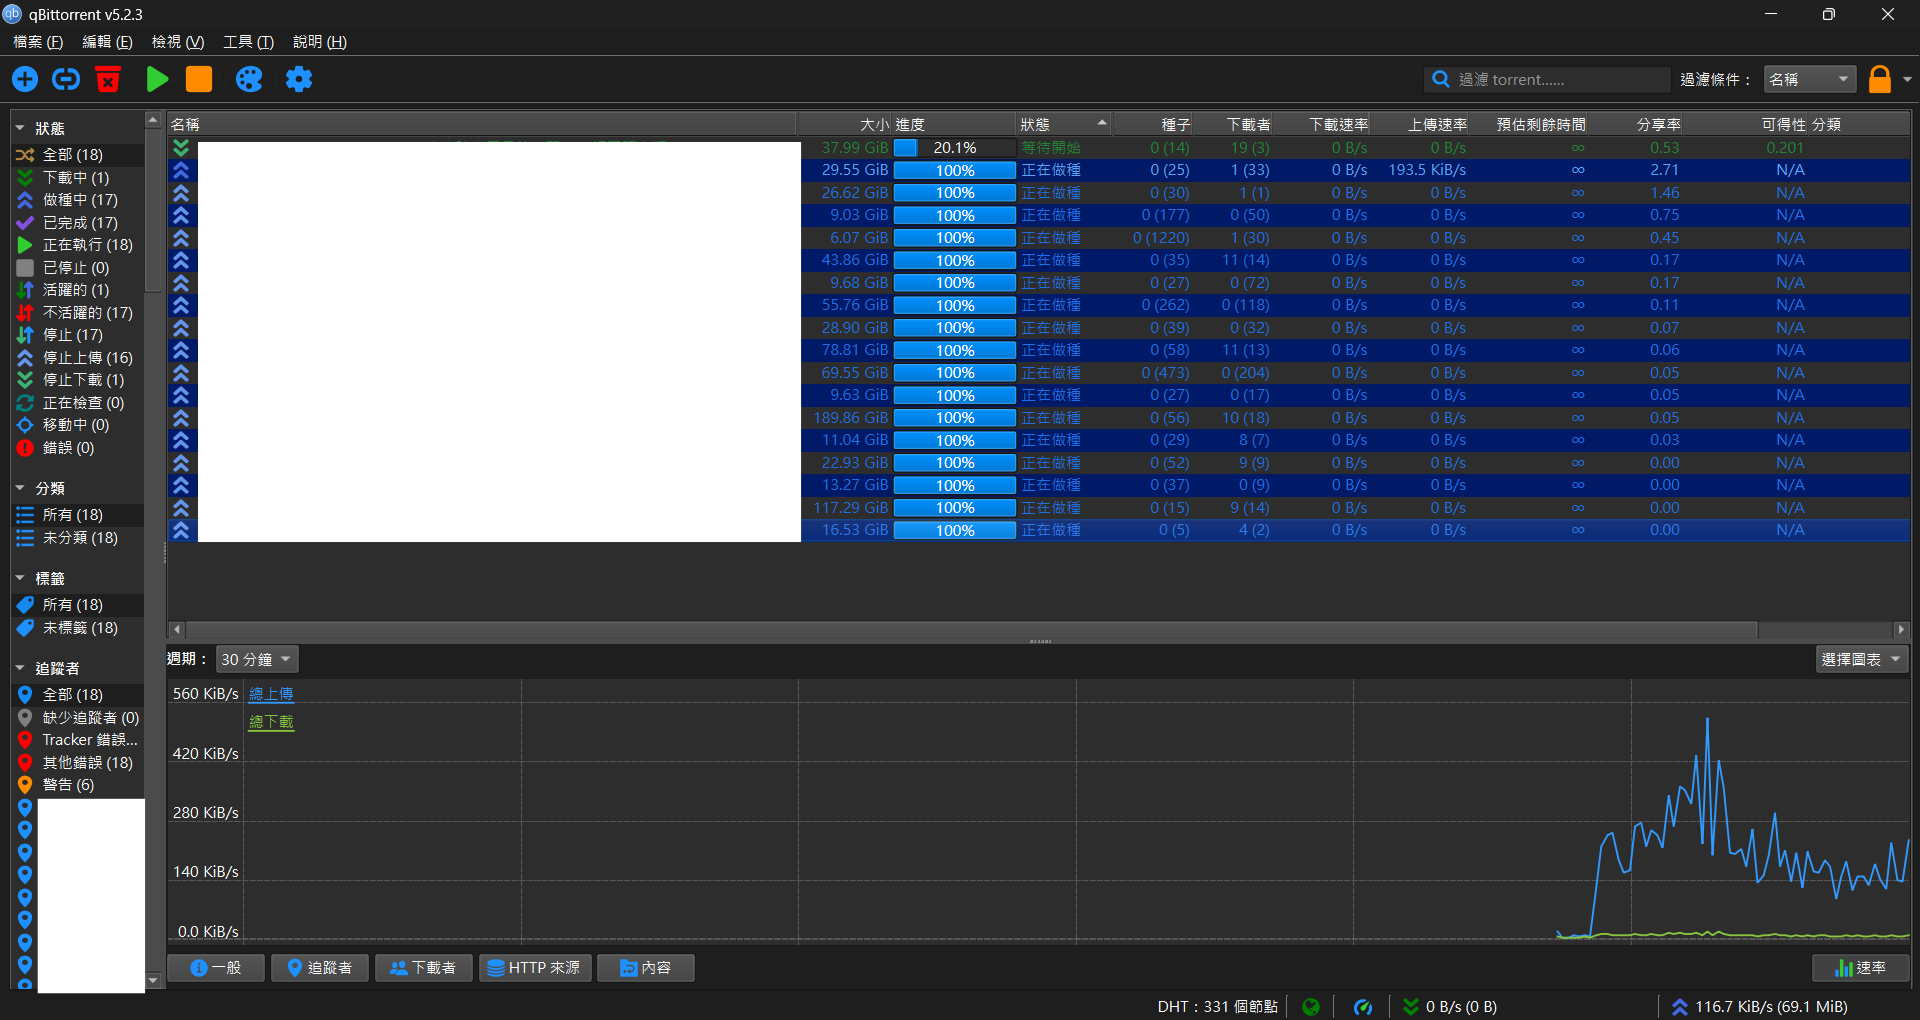The height and width of the screenshot is (1020, 1920).
Task: Click the add torrent file plus icon
Action: (25, 79)
